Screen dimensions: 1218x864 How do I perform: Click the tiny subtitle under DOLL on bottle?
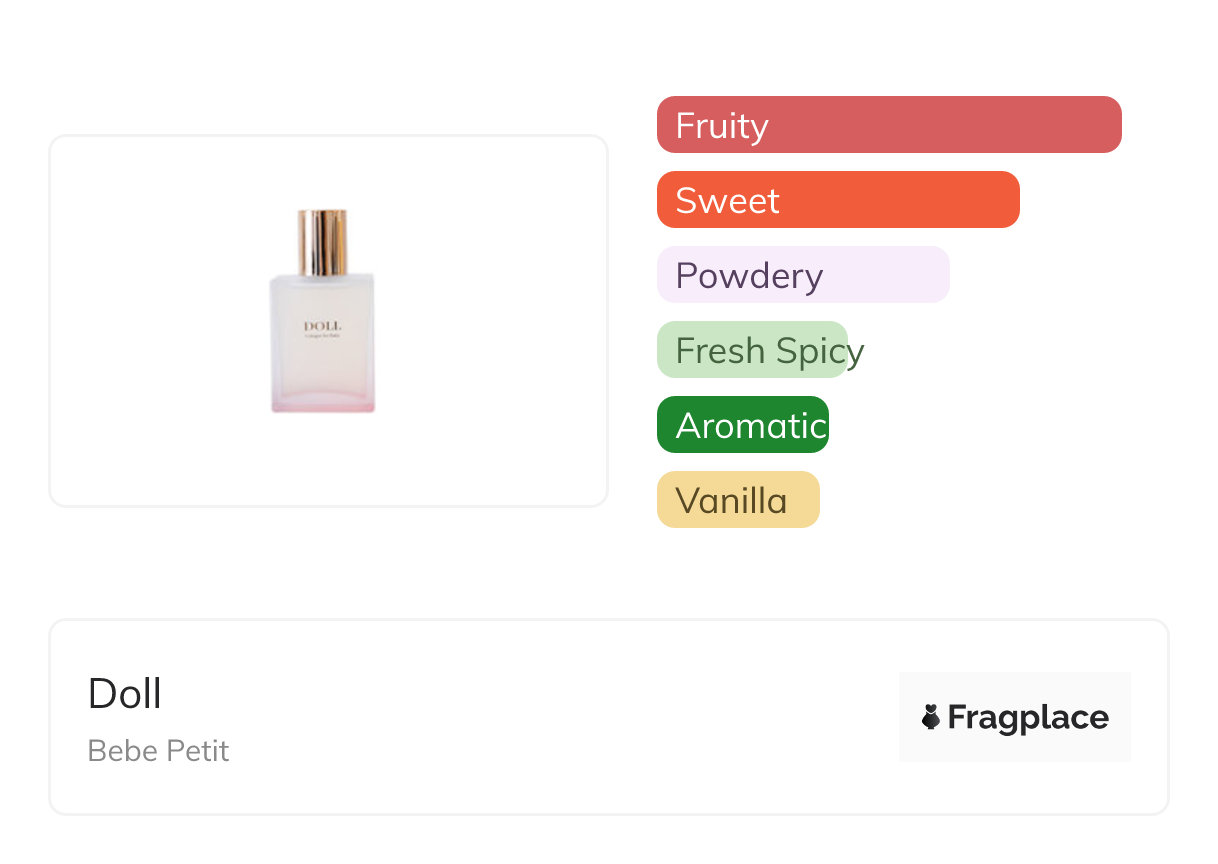(322, 336)
